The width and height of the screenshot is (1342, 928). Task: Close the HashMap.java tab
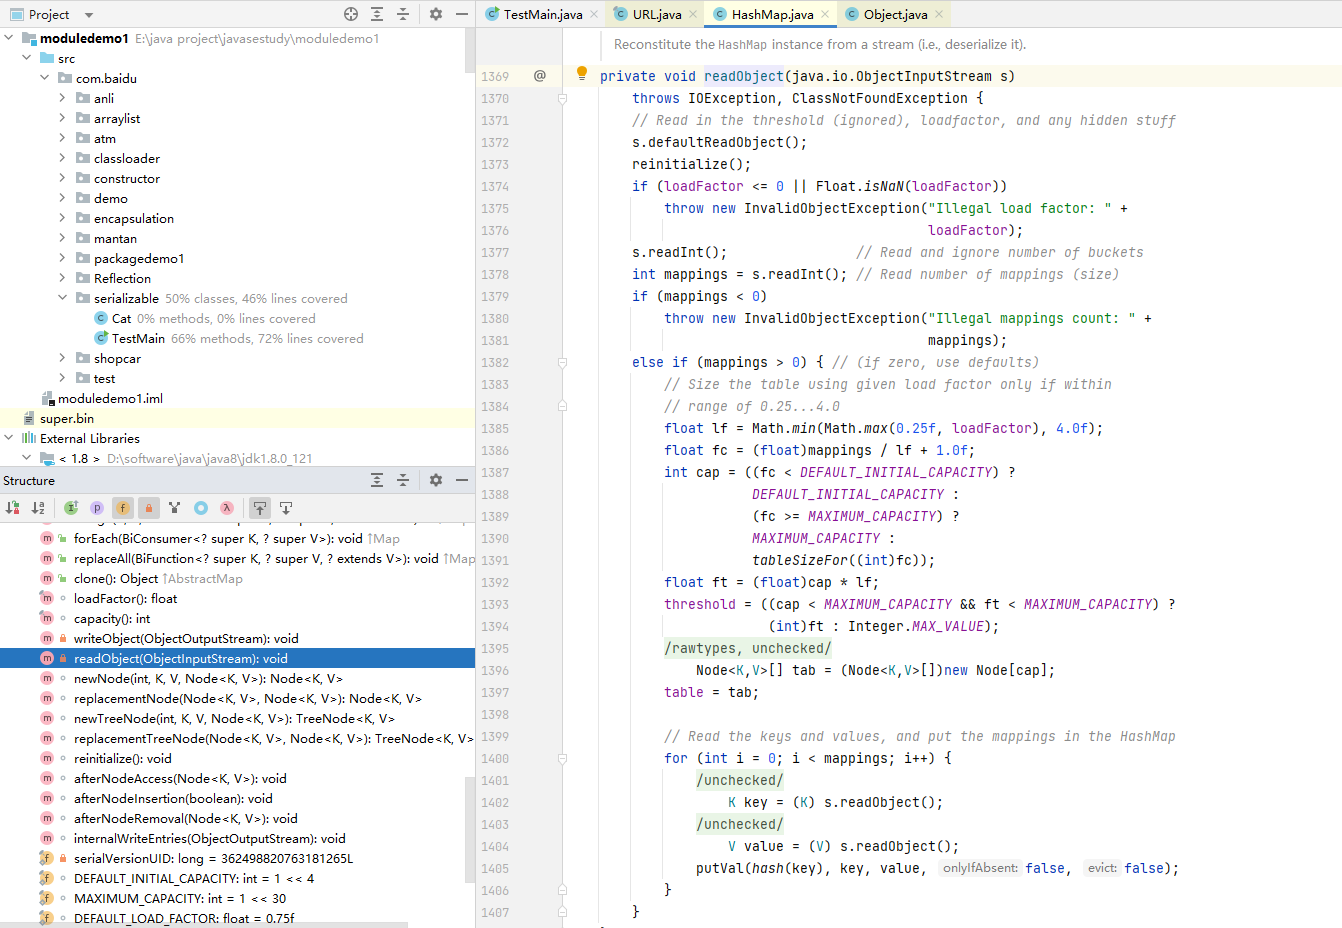[x=825, y=14]
